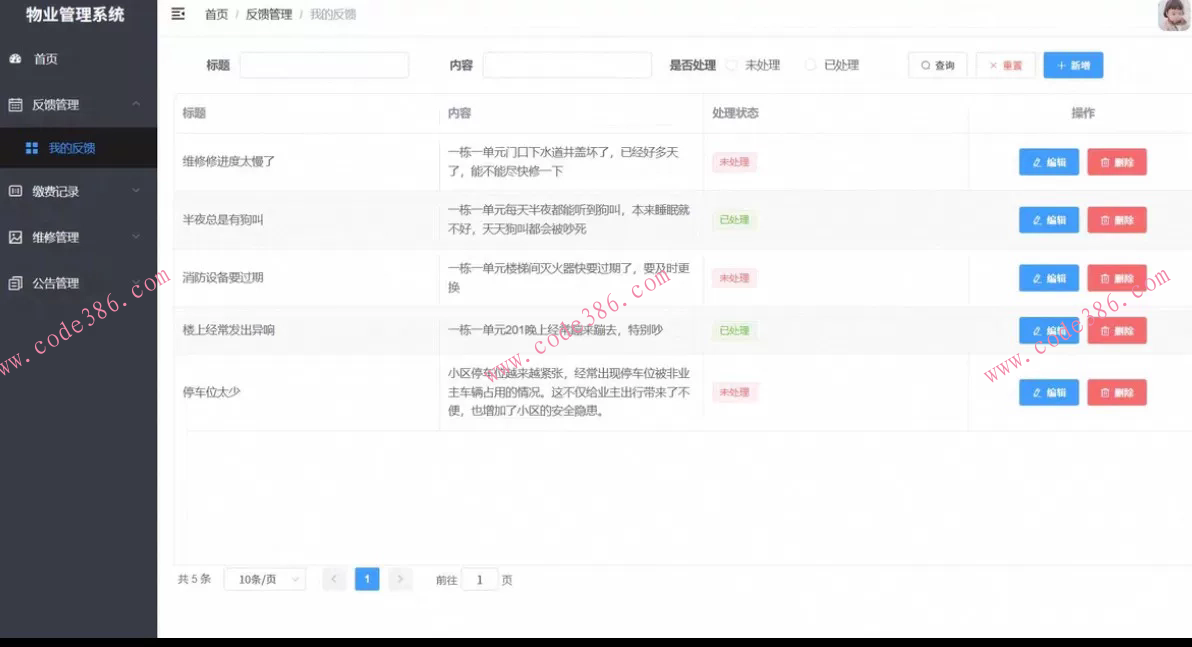Click the blue 新增 add button

pyautogui.click(x=1073, y=64)
